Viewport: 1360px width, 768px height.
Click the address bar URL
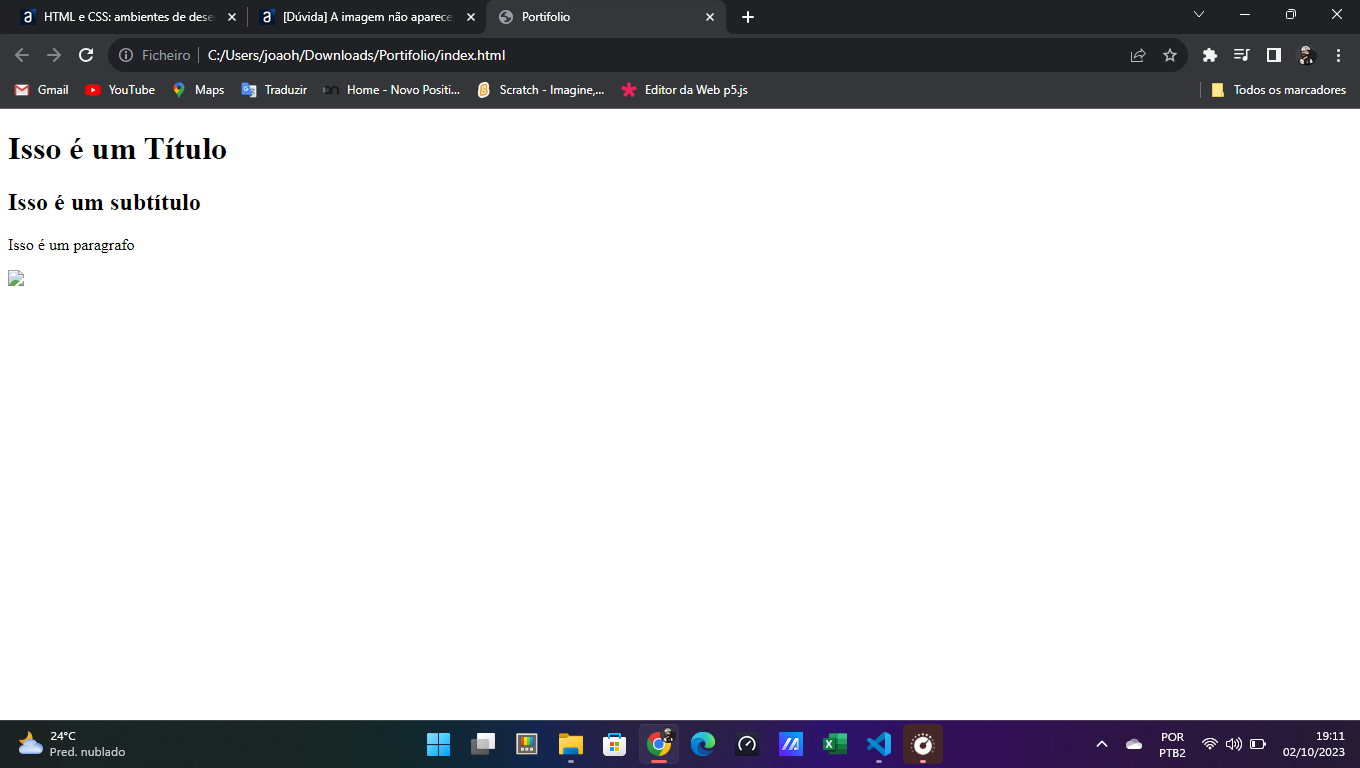point(356,55)
